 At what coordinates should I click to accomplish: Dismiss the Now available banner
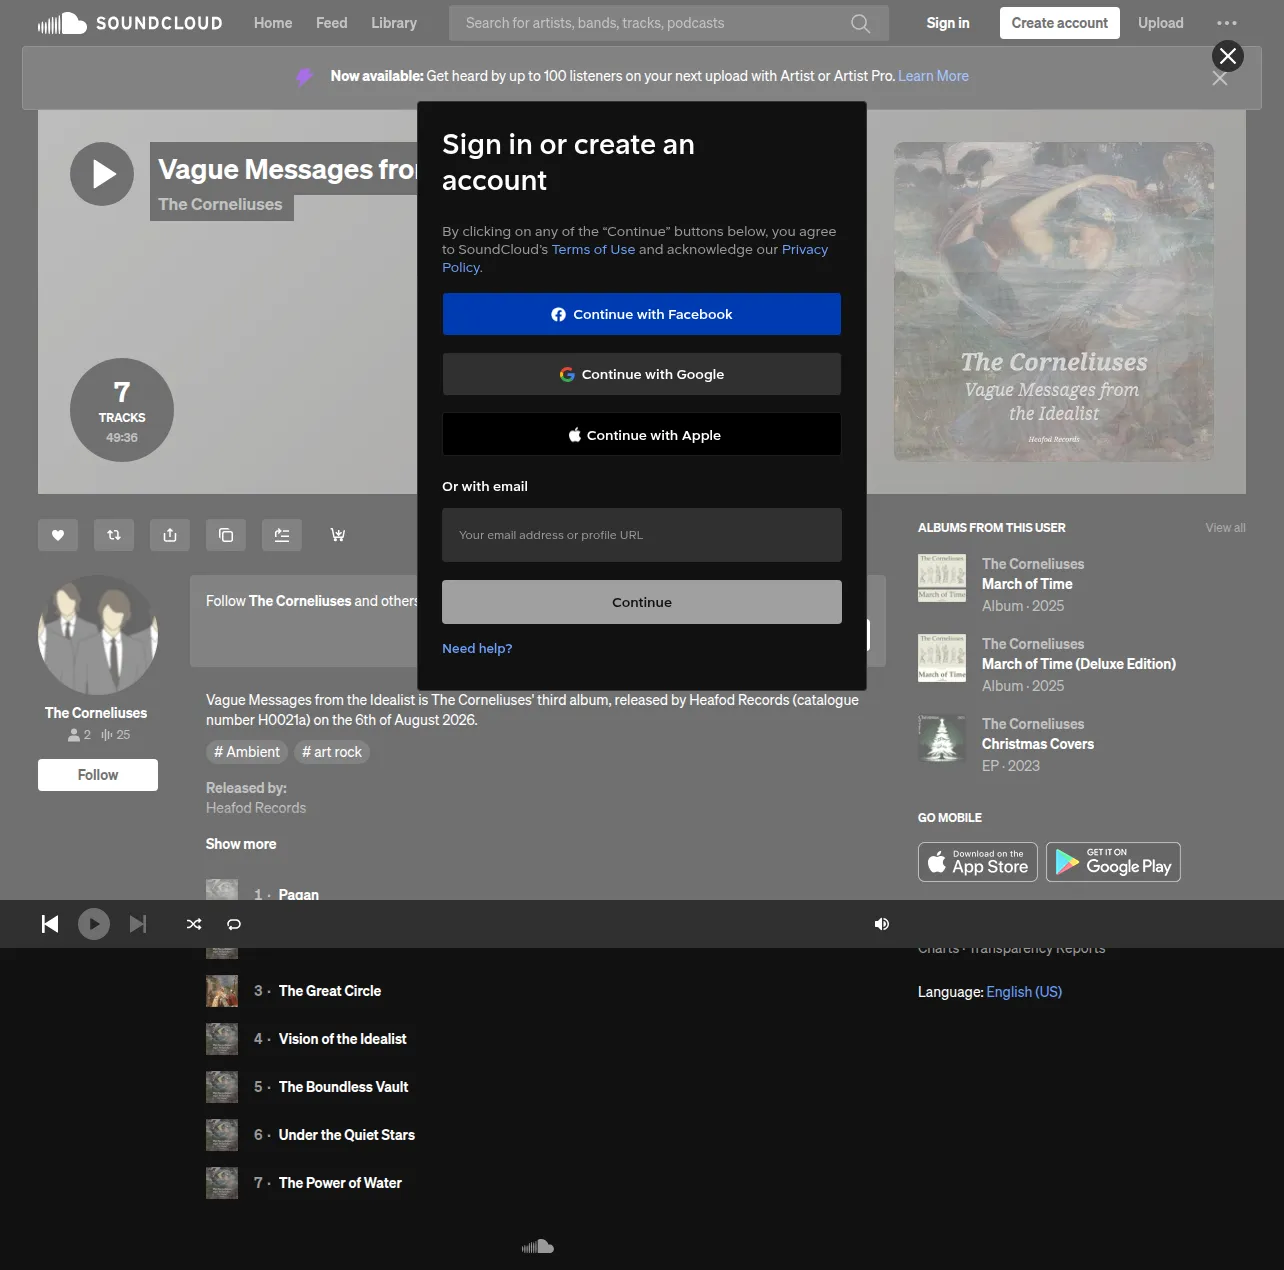pos(1219,78)
